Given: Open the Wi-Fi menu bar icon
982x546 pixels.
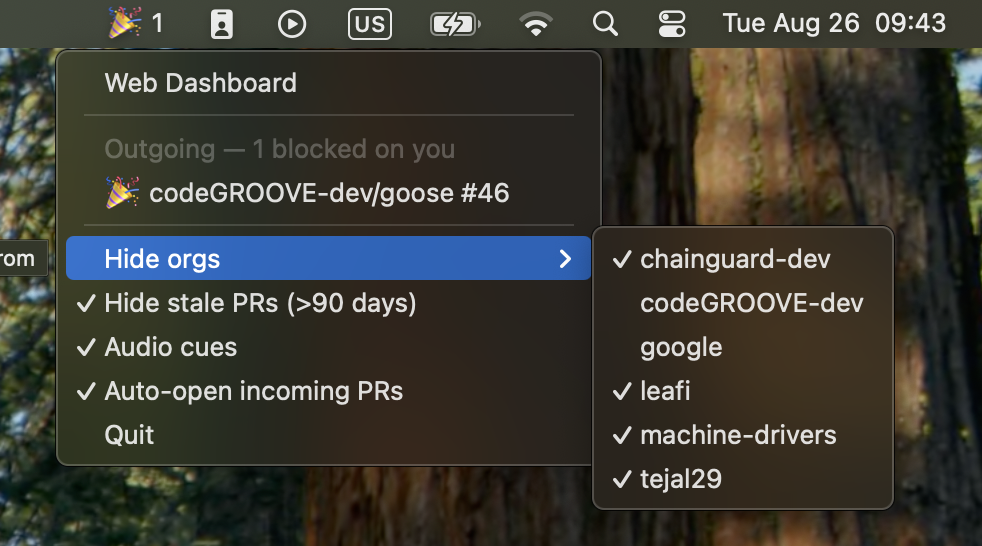Looking at the screenshot, I should [x=536, y=24].
